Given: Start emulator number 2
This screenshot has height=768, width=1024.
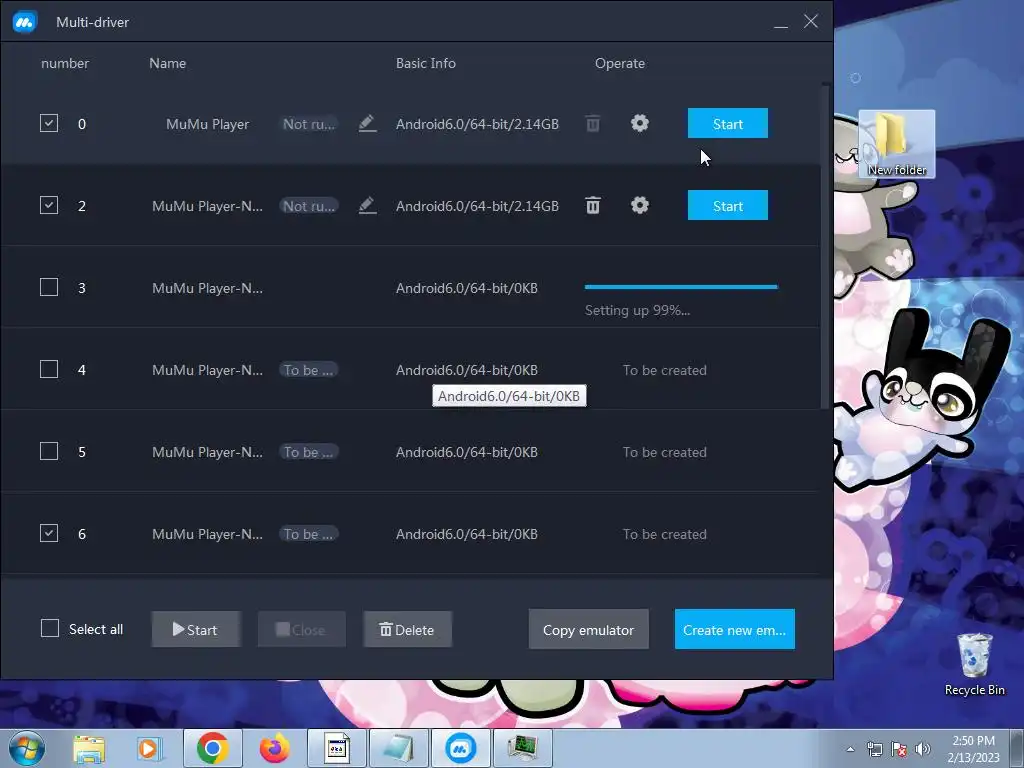Looking at the screenshot, I should pos(728,206).
